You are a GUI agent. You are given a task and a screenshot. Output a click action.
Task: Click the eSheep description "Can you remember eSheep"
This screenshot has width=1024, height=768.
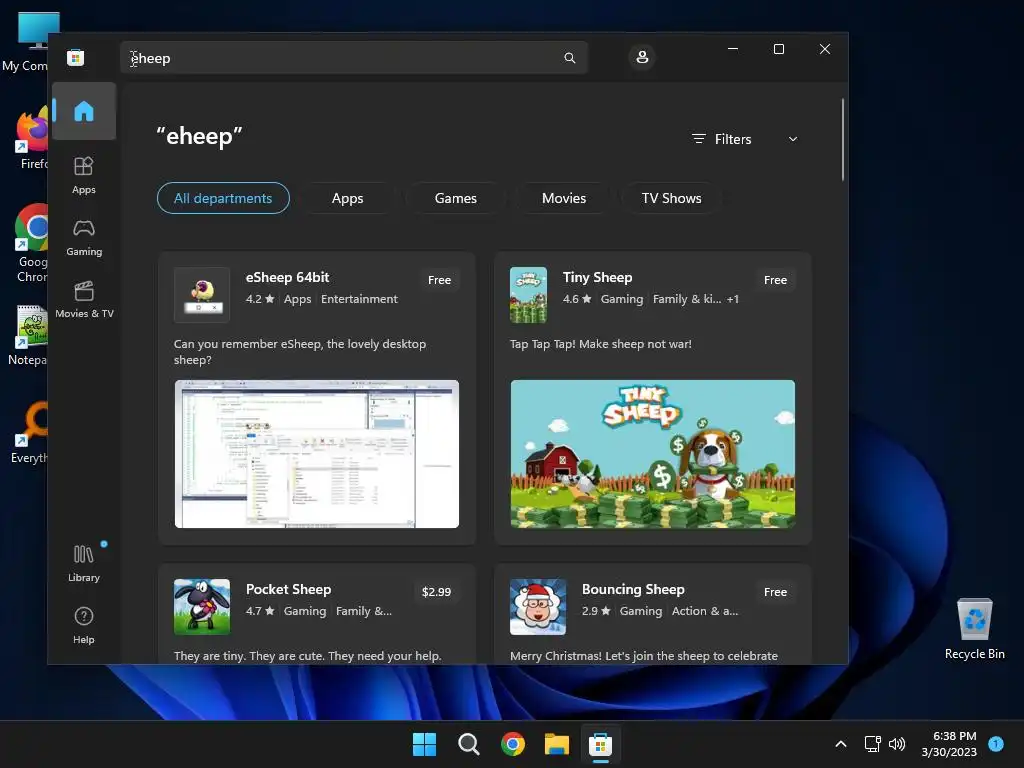[x=300, y=351]
